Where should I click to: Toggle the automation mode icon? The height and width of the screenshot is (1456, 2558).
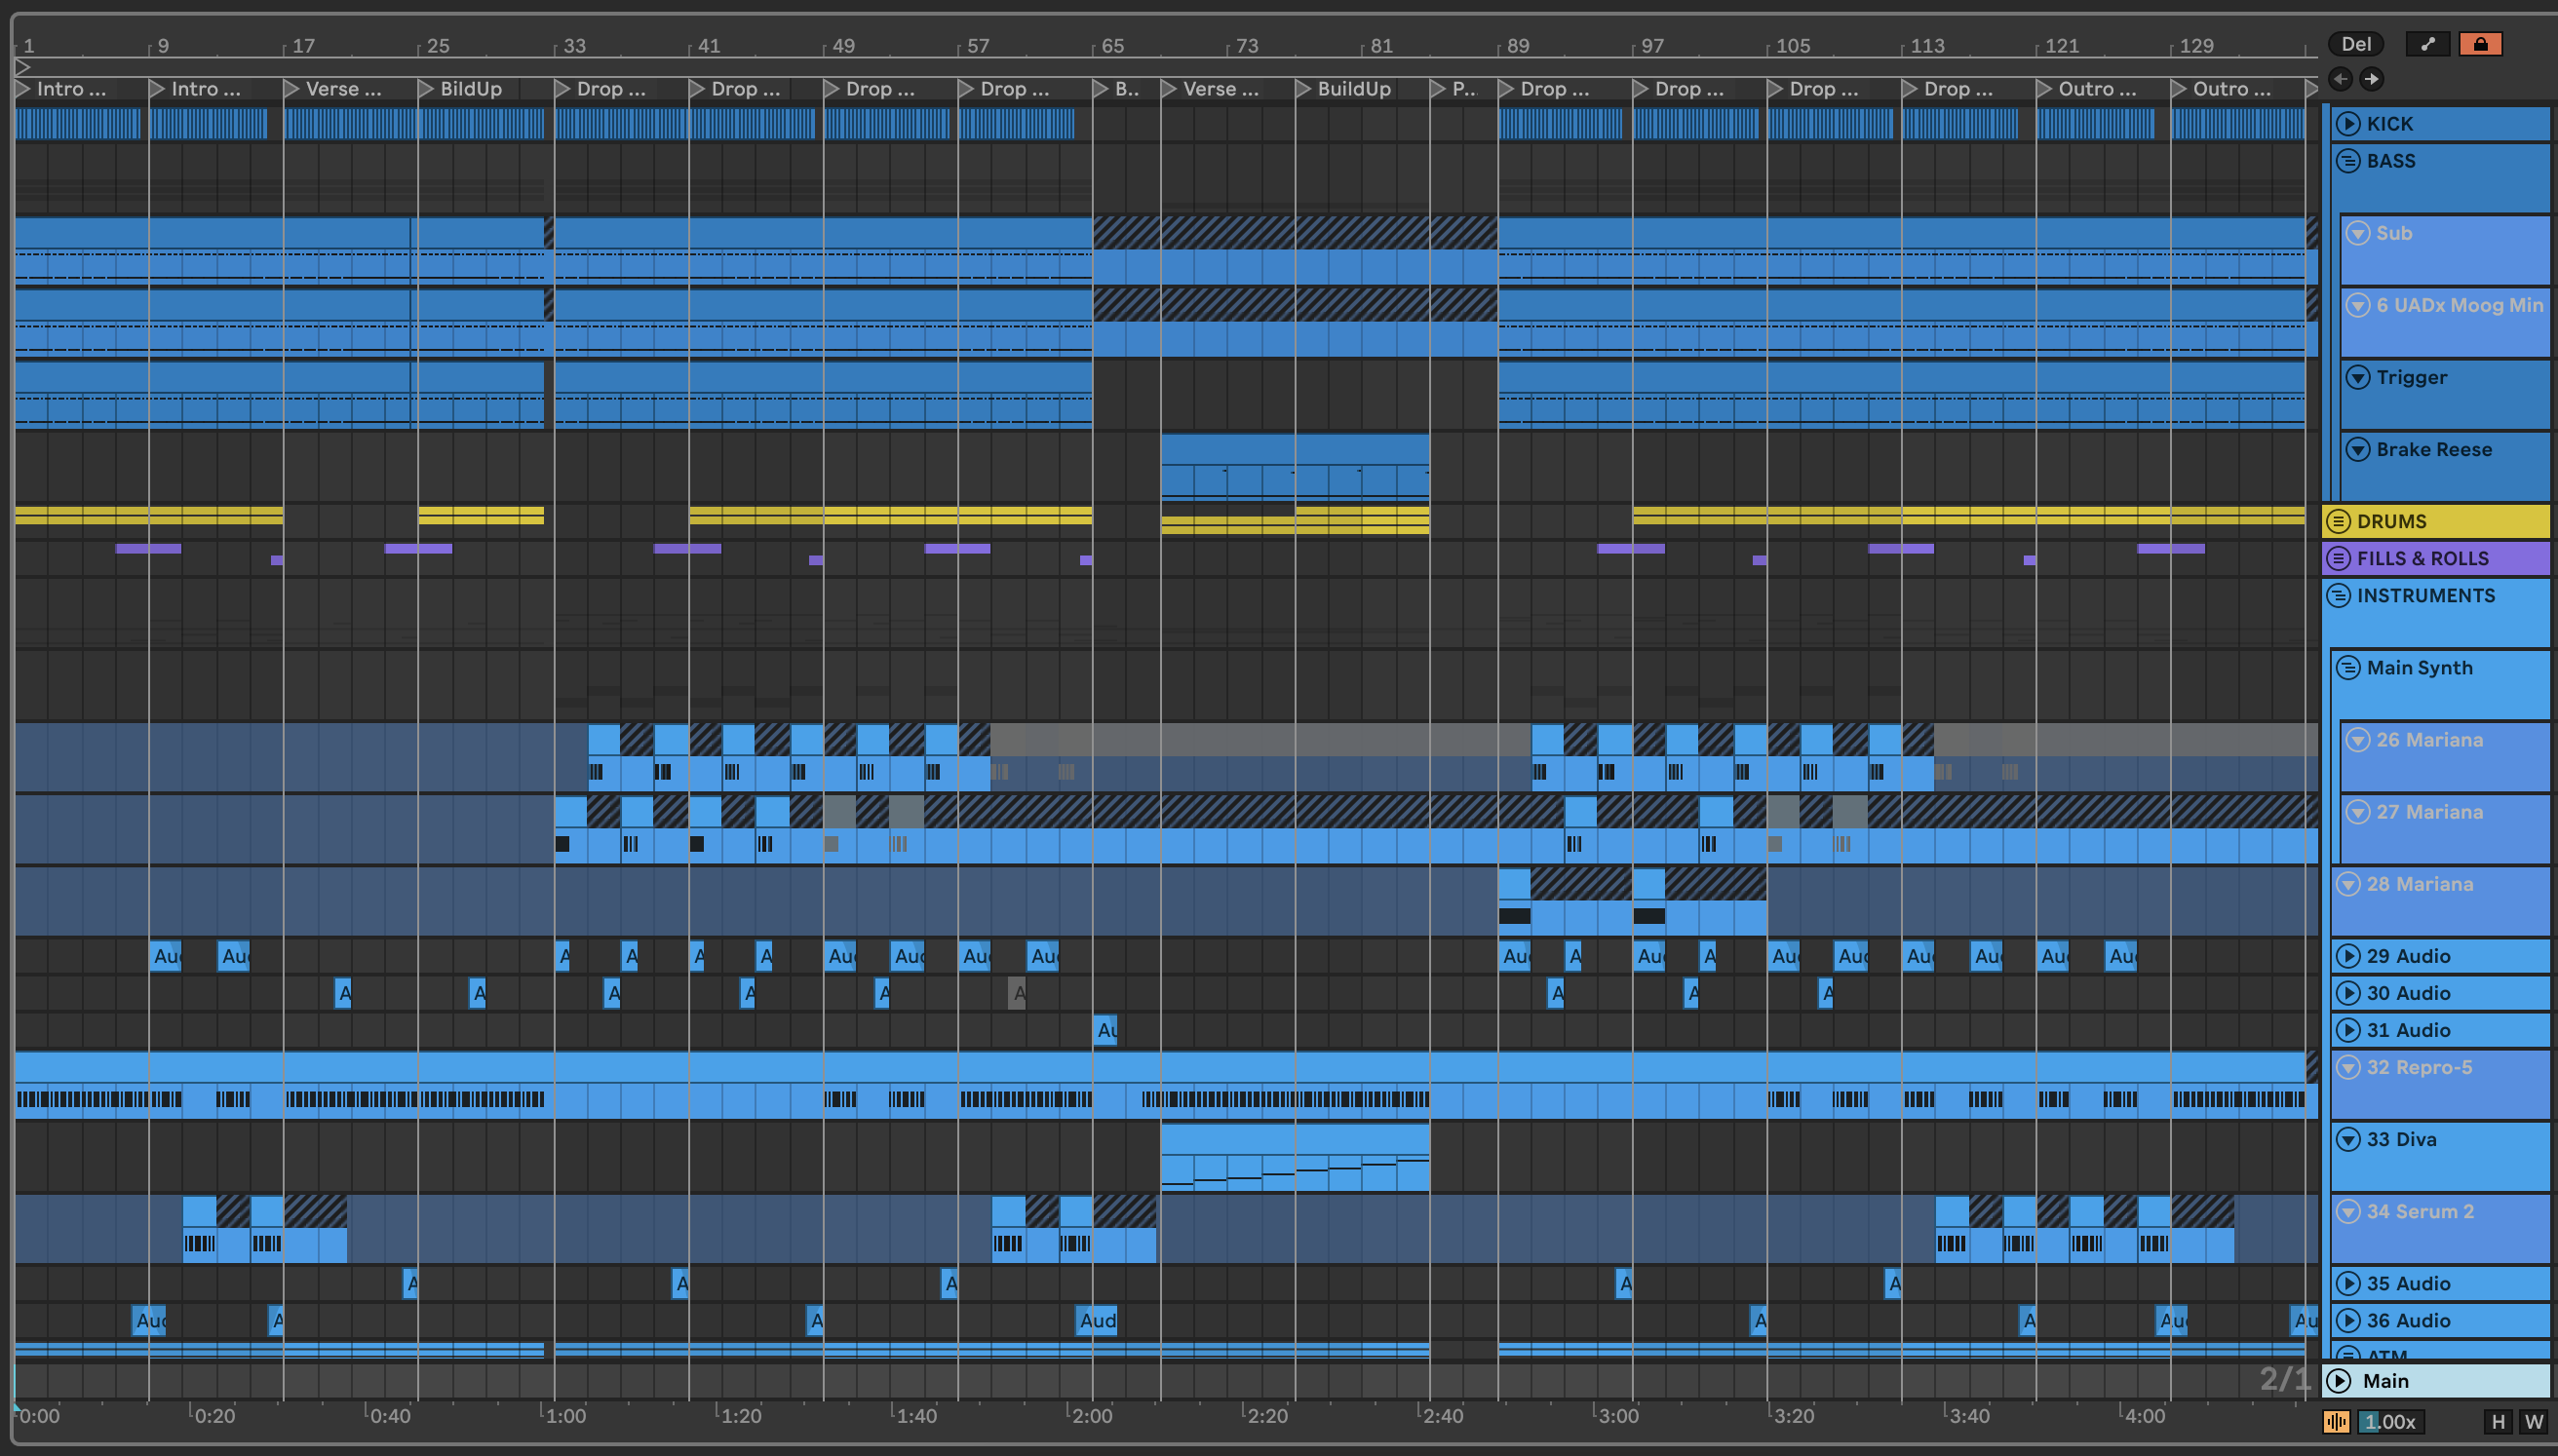point(2426,44)
